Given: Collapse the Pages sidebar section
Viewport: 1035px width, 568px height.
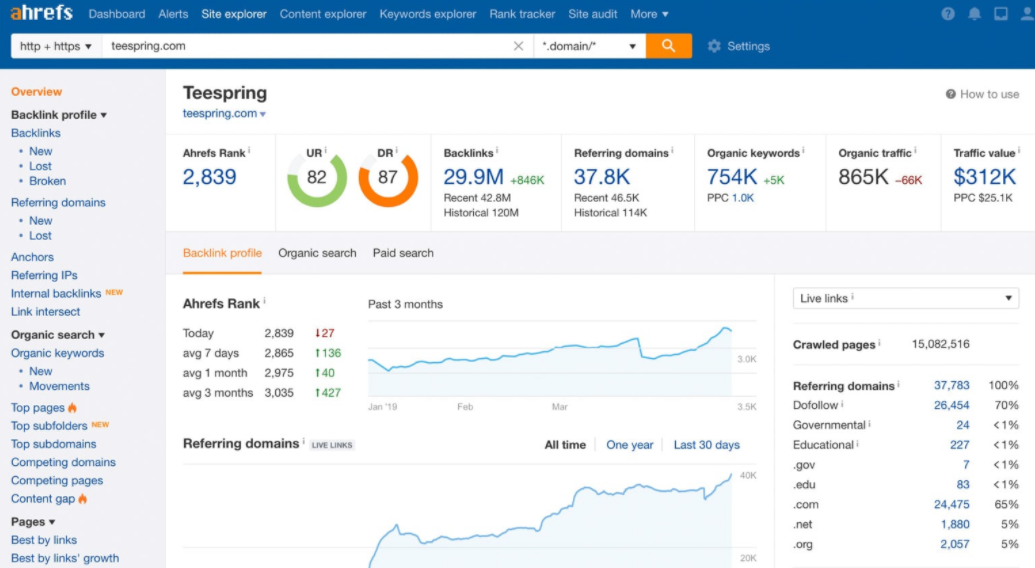Looking at the screenshot, I should click(x=32, y=522).
